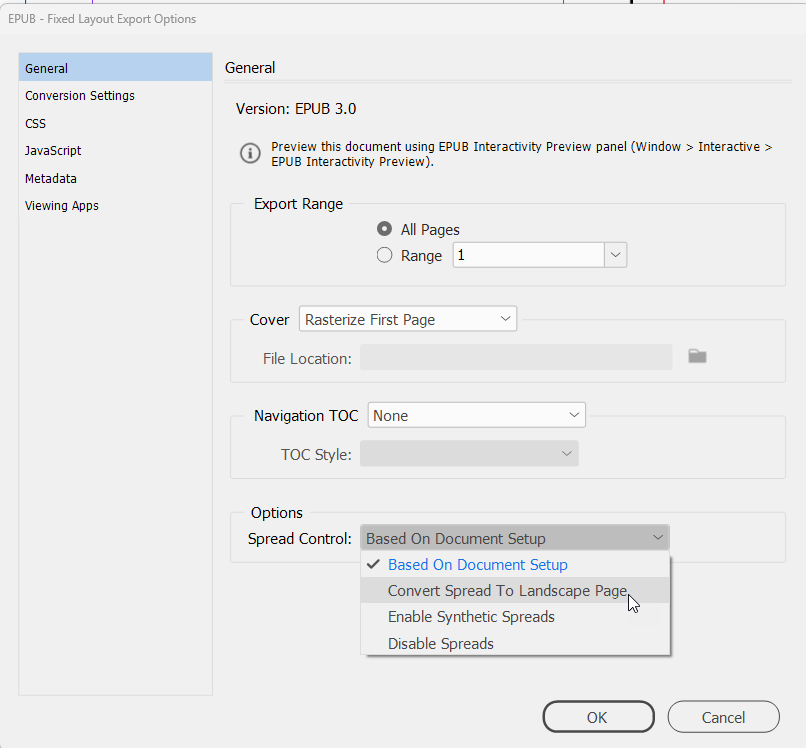The height and width of the screenshot is (748, 806).
Task: Open the Metadata section
Action: (50, 178)
